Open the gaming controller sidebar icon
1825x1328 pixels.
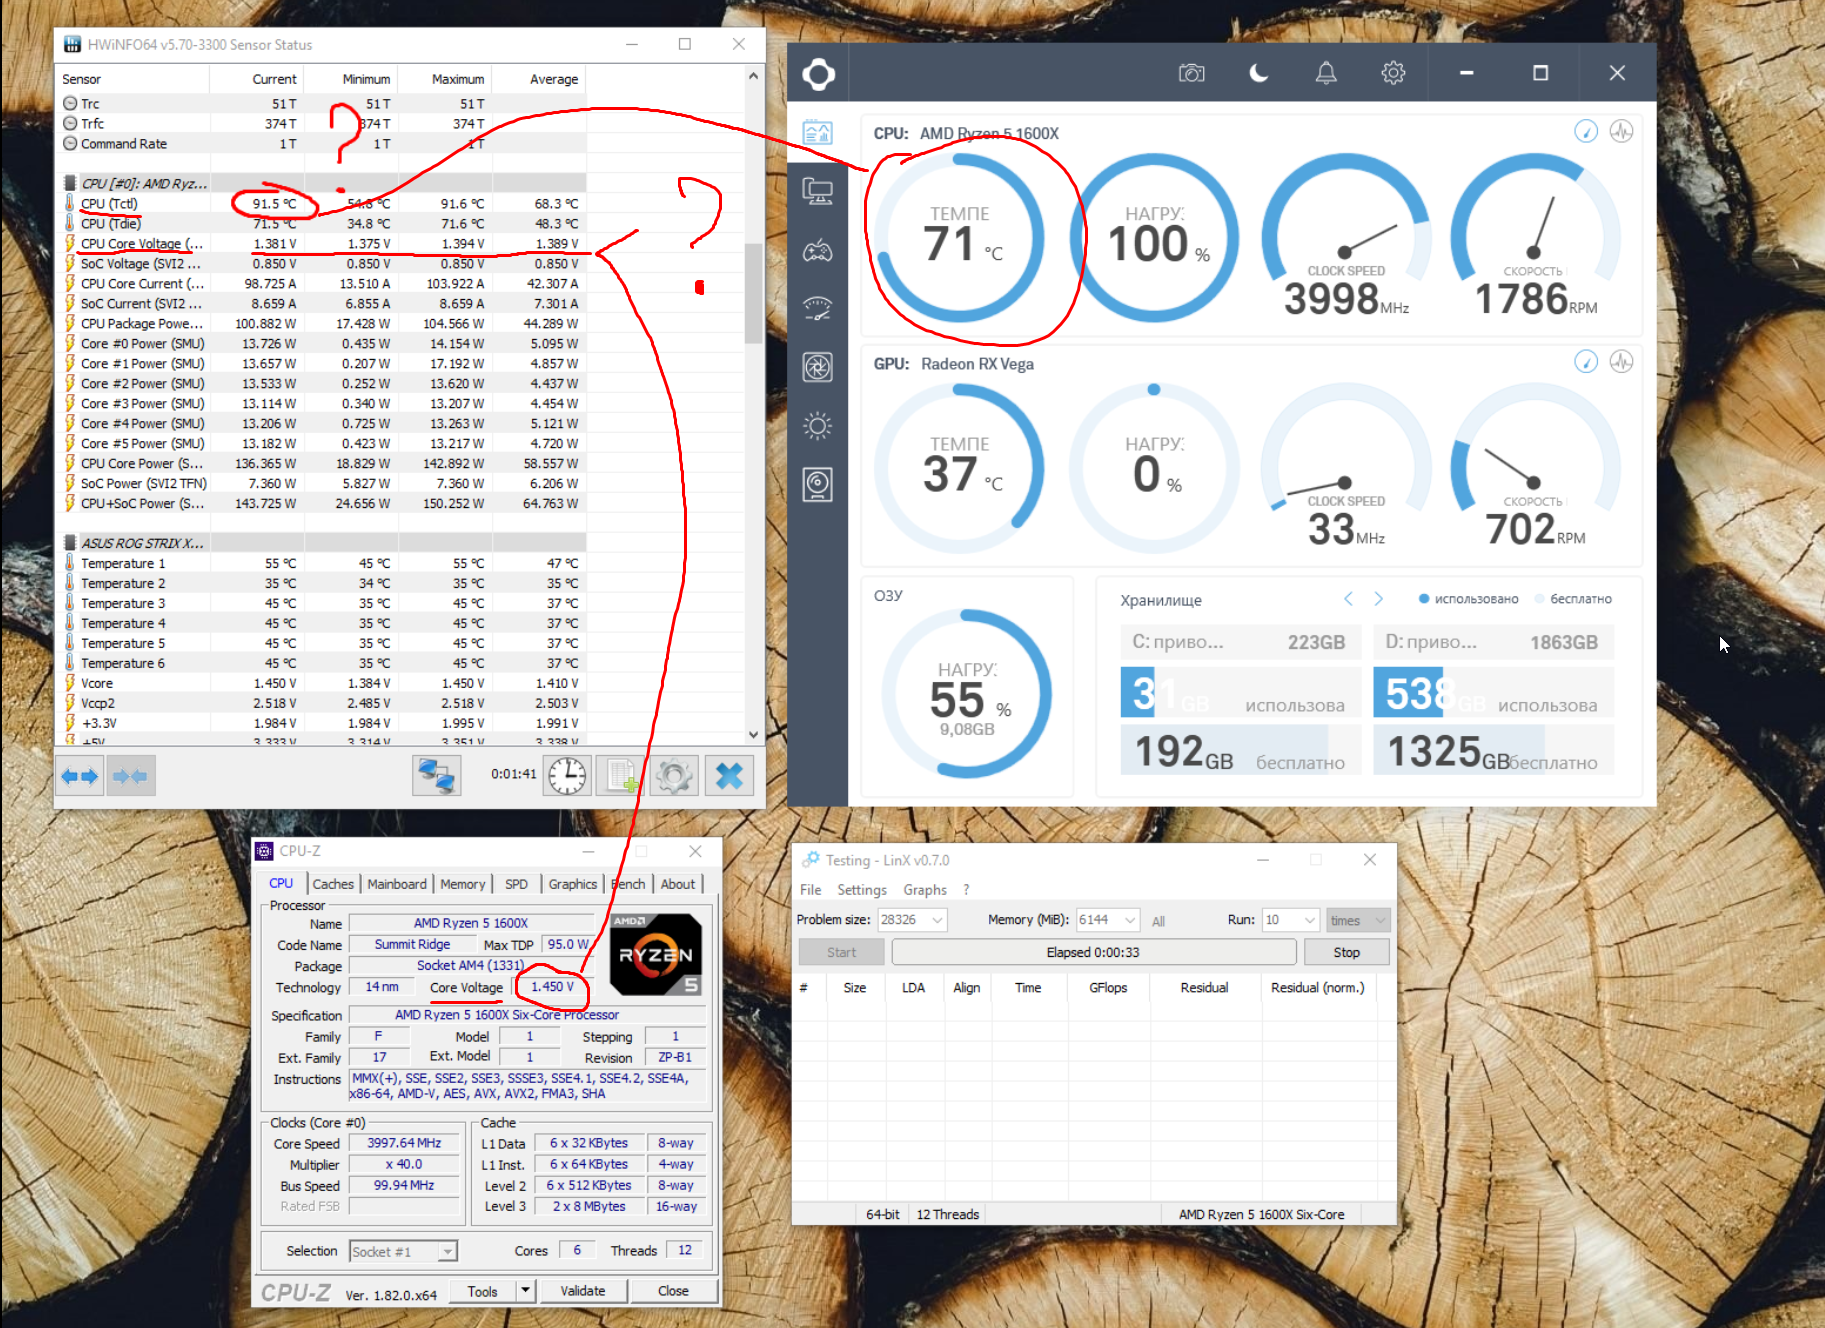click(x=817, y=250)
